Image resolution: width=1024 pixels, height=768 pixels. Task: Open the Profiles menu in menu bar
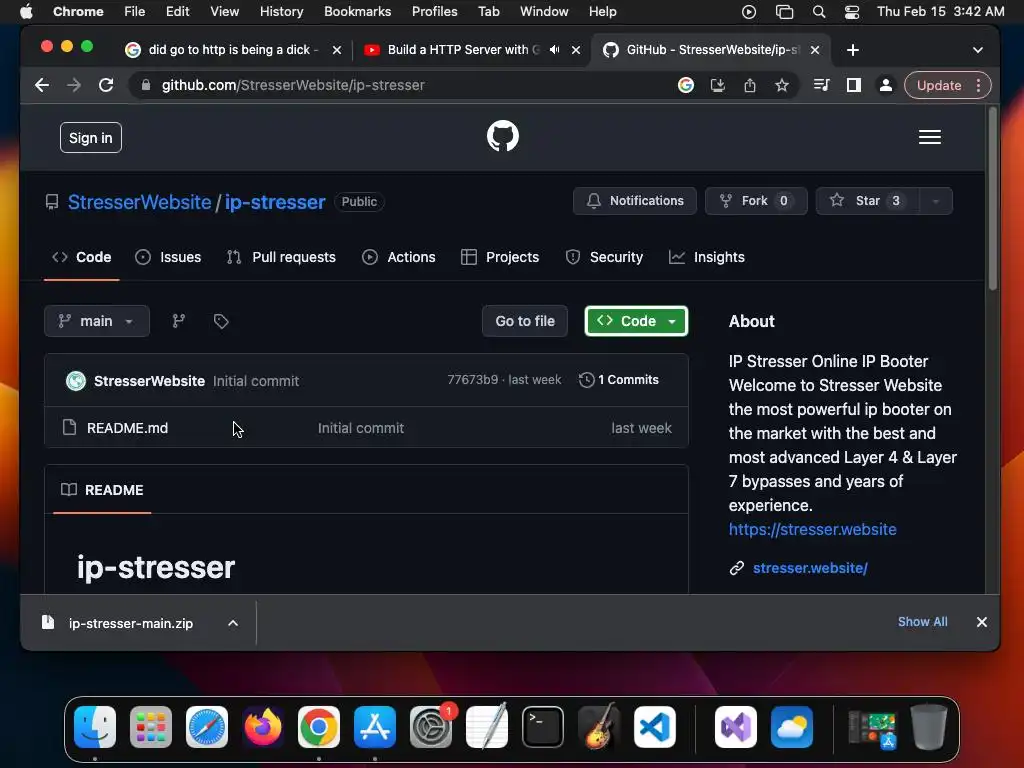434,12
